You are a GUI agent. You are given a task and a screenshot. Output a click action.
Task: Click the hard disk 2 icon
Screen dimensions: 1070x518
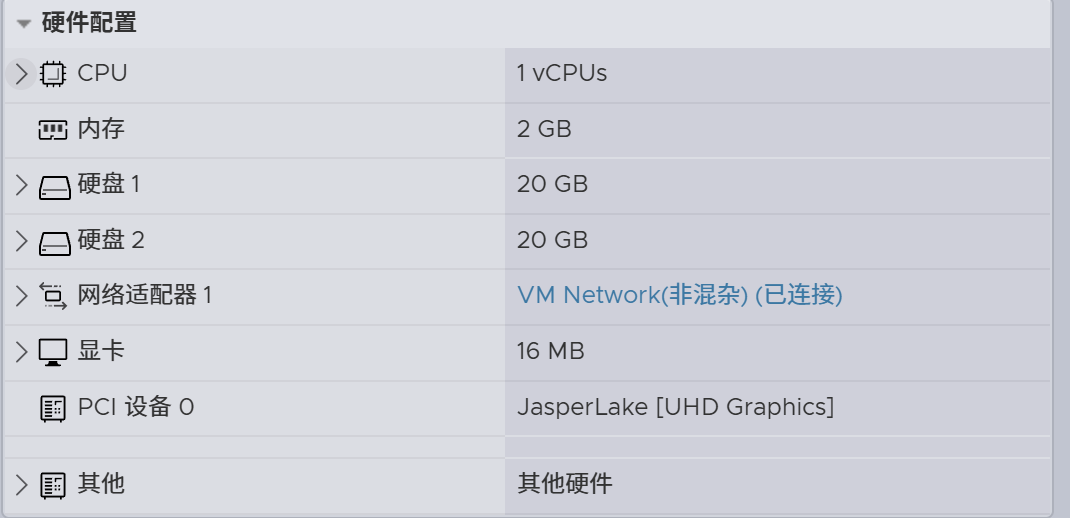55,242
